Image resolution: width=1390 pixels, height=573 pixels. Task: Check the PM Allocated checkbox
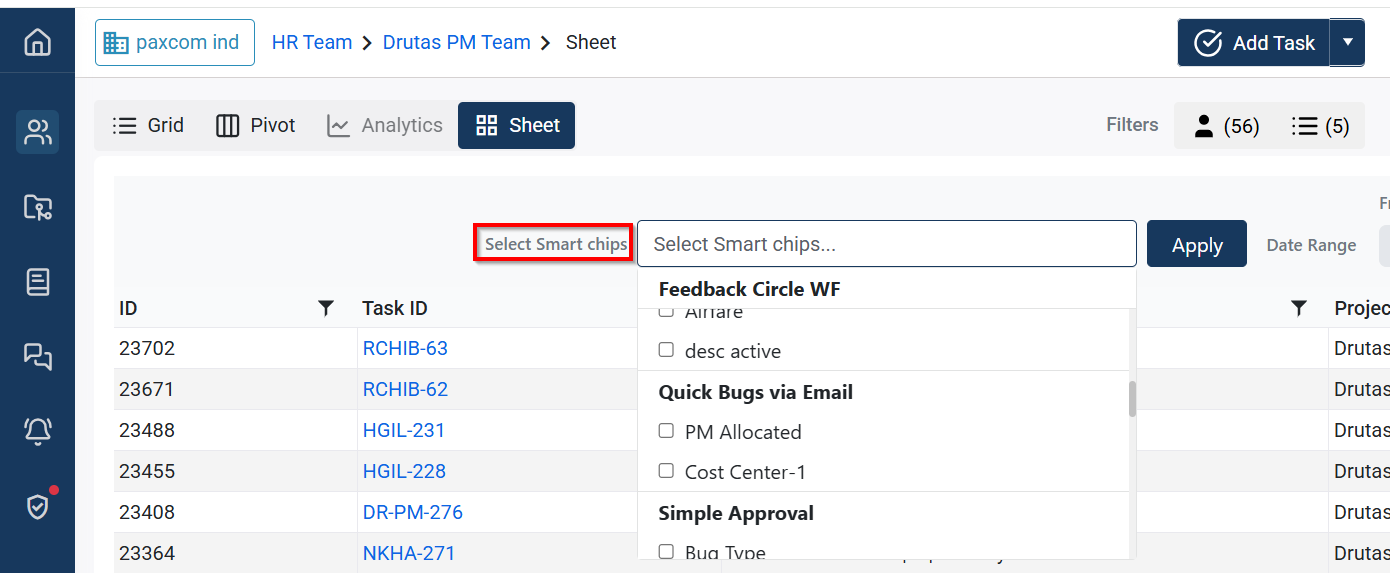coord(666,431)
